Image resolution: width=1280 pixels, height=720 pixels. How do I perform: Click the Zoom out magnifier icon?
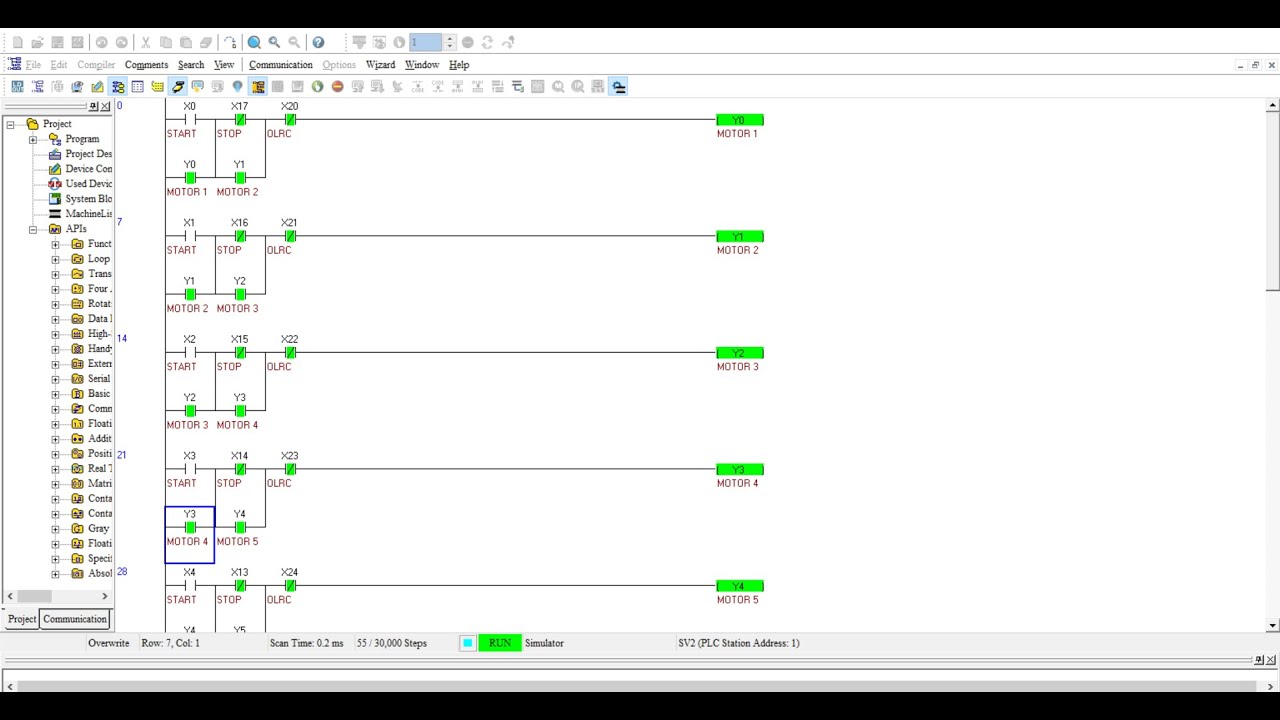click(x=294, y=42)
